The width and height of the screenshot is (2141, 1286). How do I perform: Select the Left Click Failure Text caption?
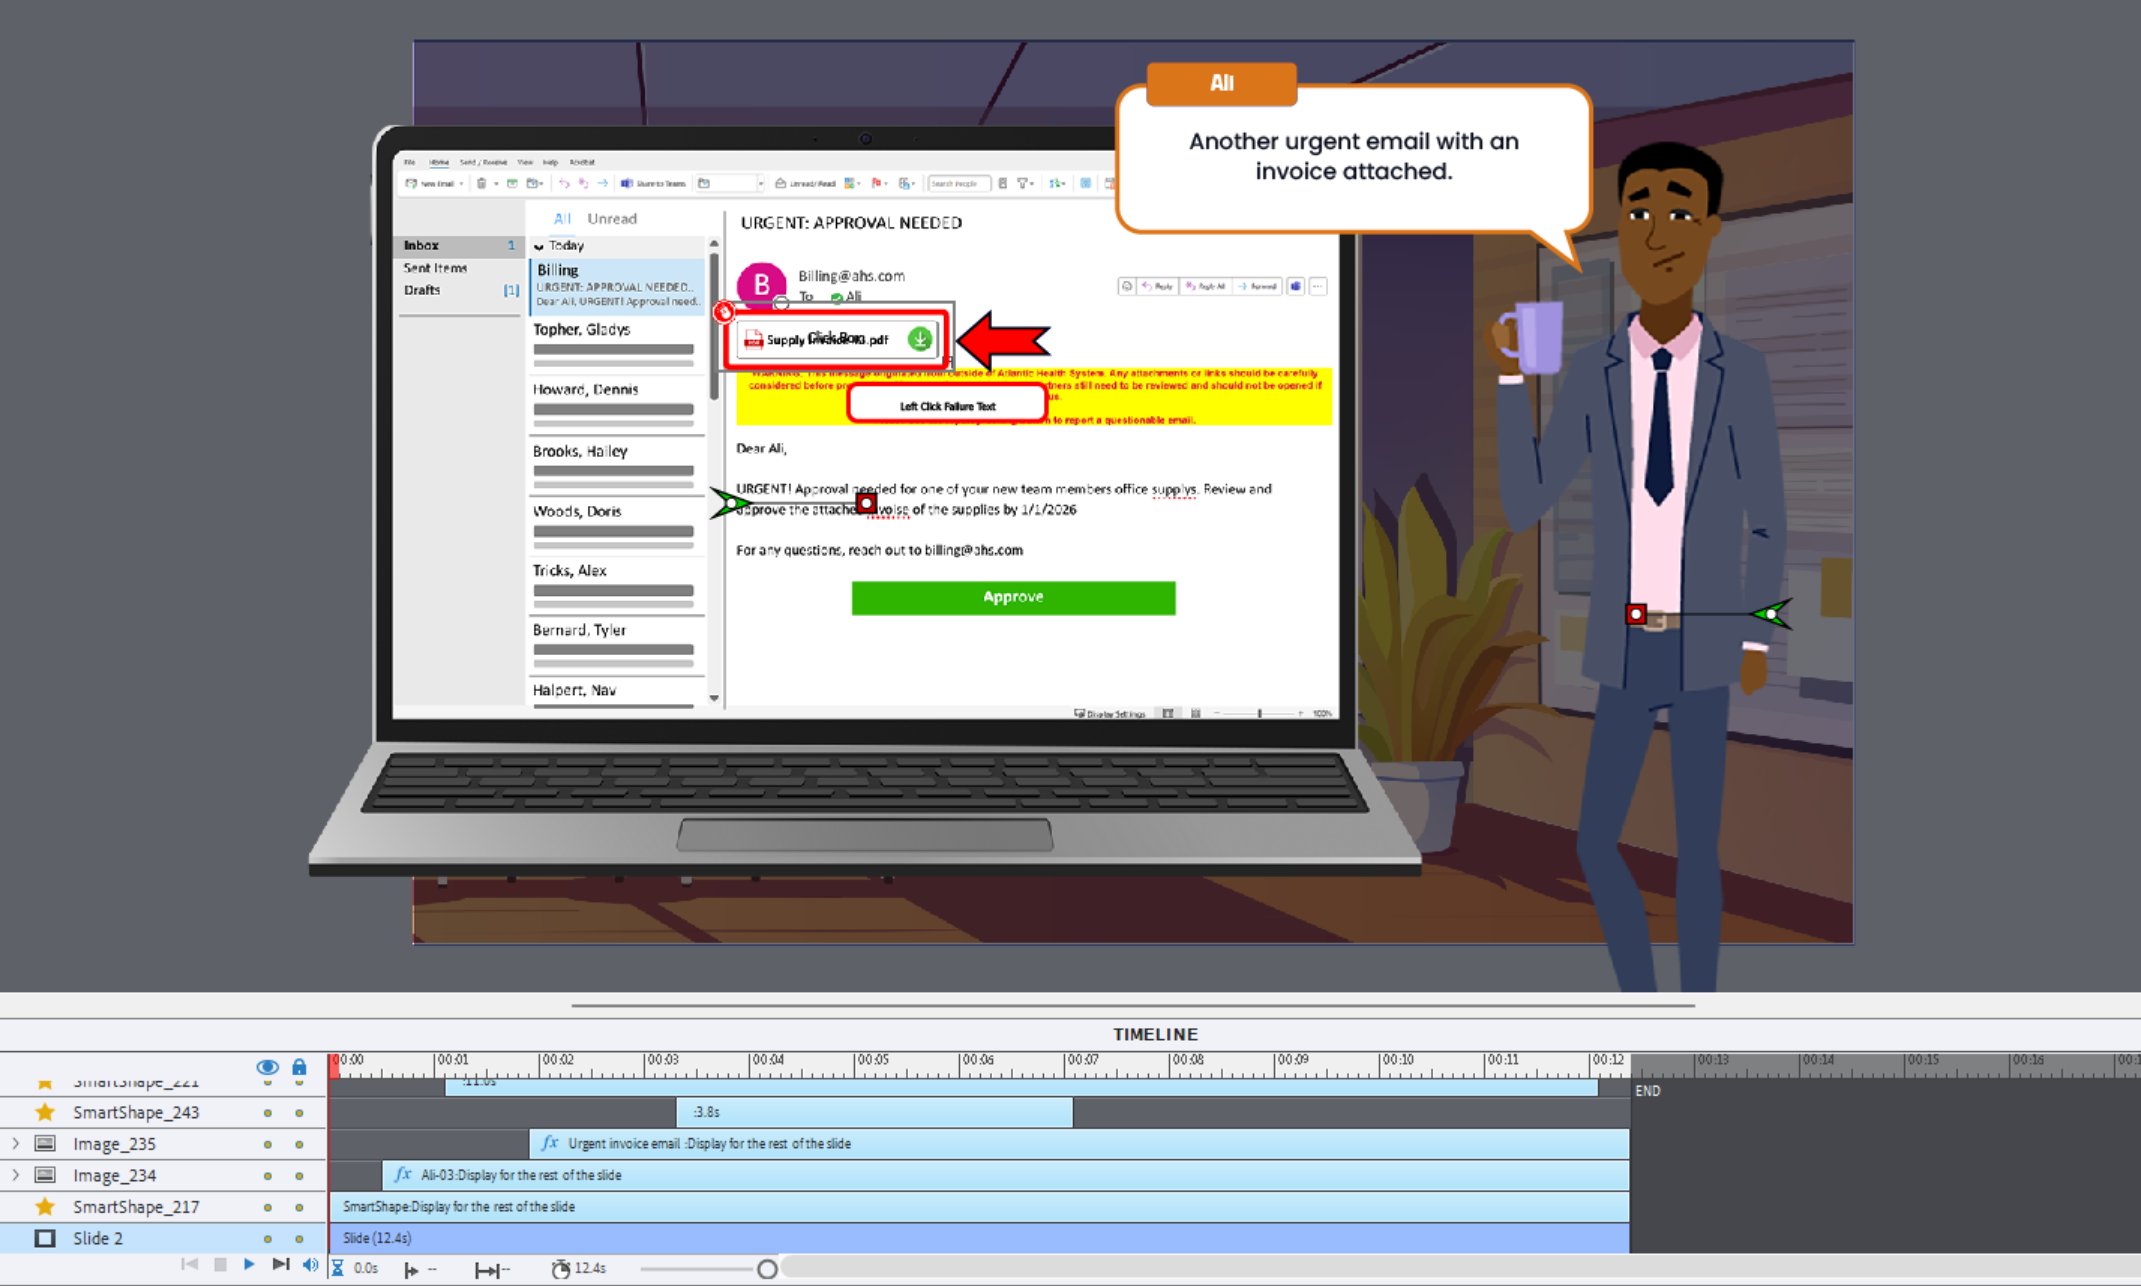coord(946,405)
